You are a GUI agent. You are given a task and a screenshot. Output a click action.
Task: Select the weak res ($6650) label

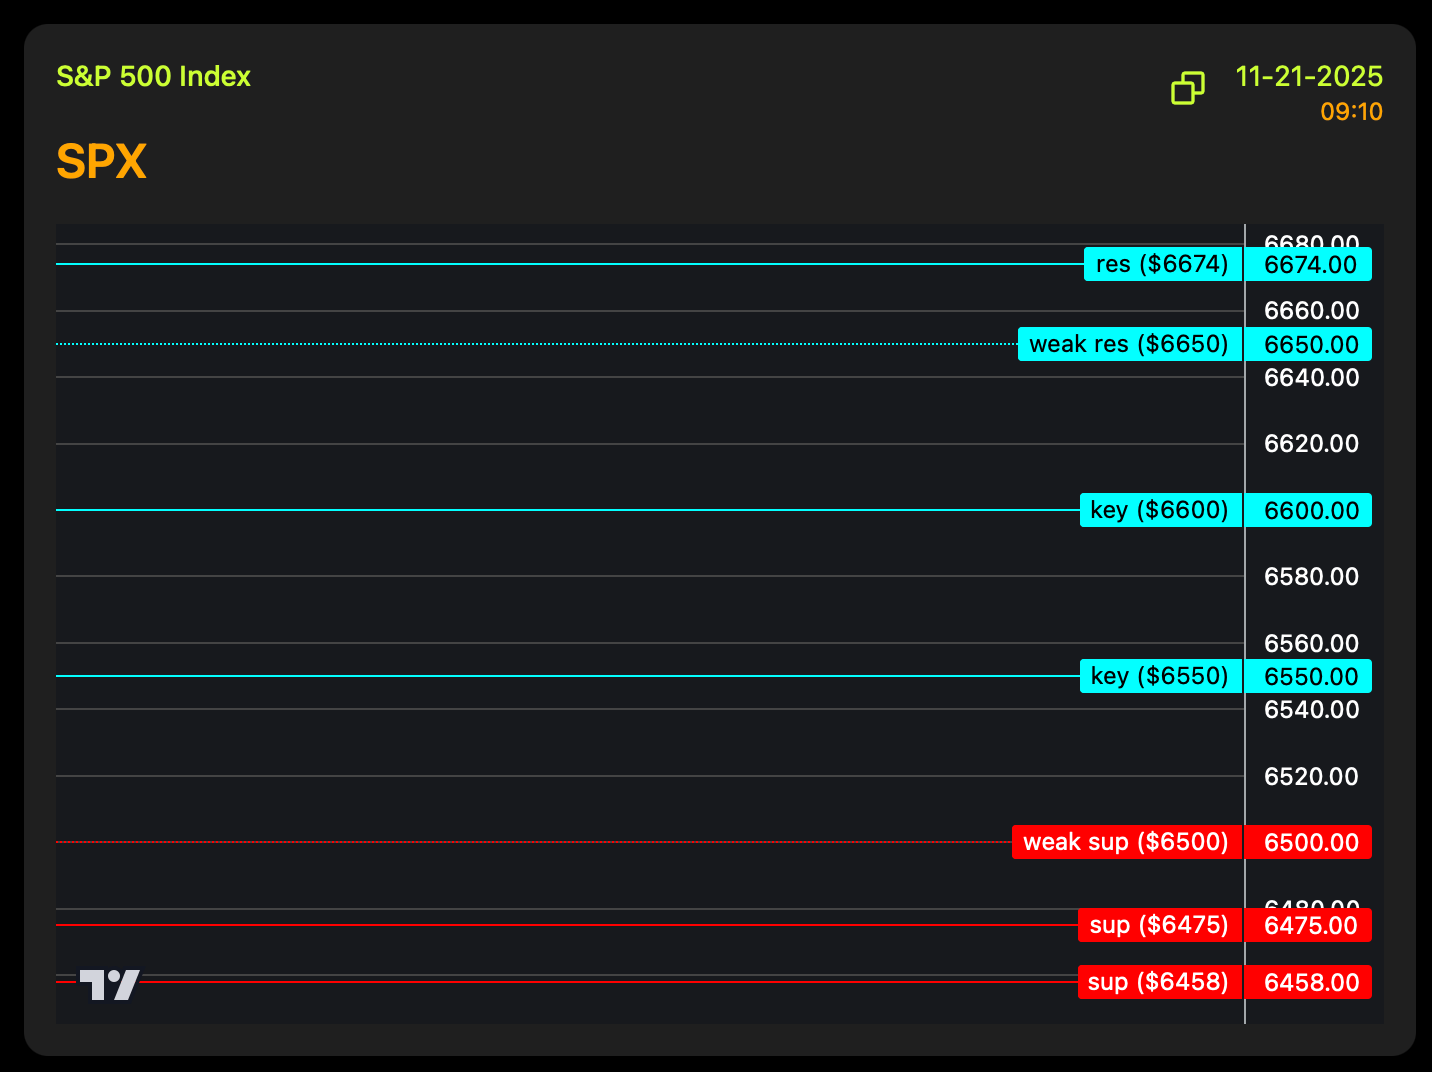1129,345
